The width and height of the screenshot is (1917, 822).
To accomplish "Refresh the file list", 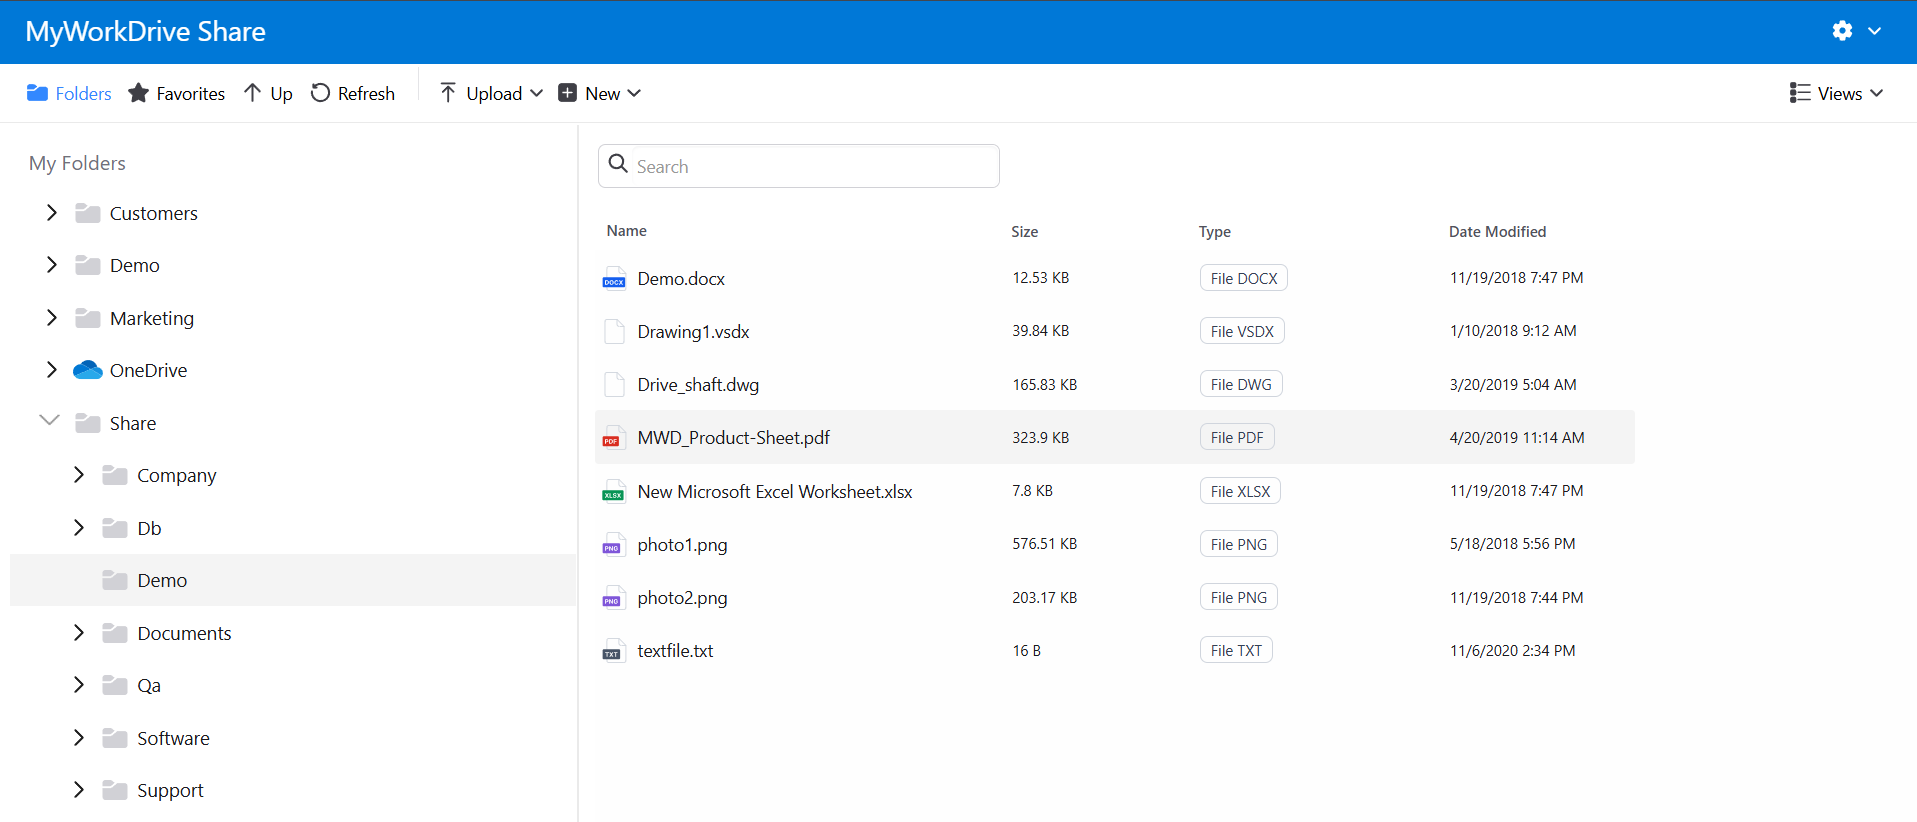I will 353,93.
